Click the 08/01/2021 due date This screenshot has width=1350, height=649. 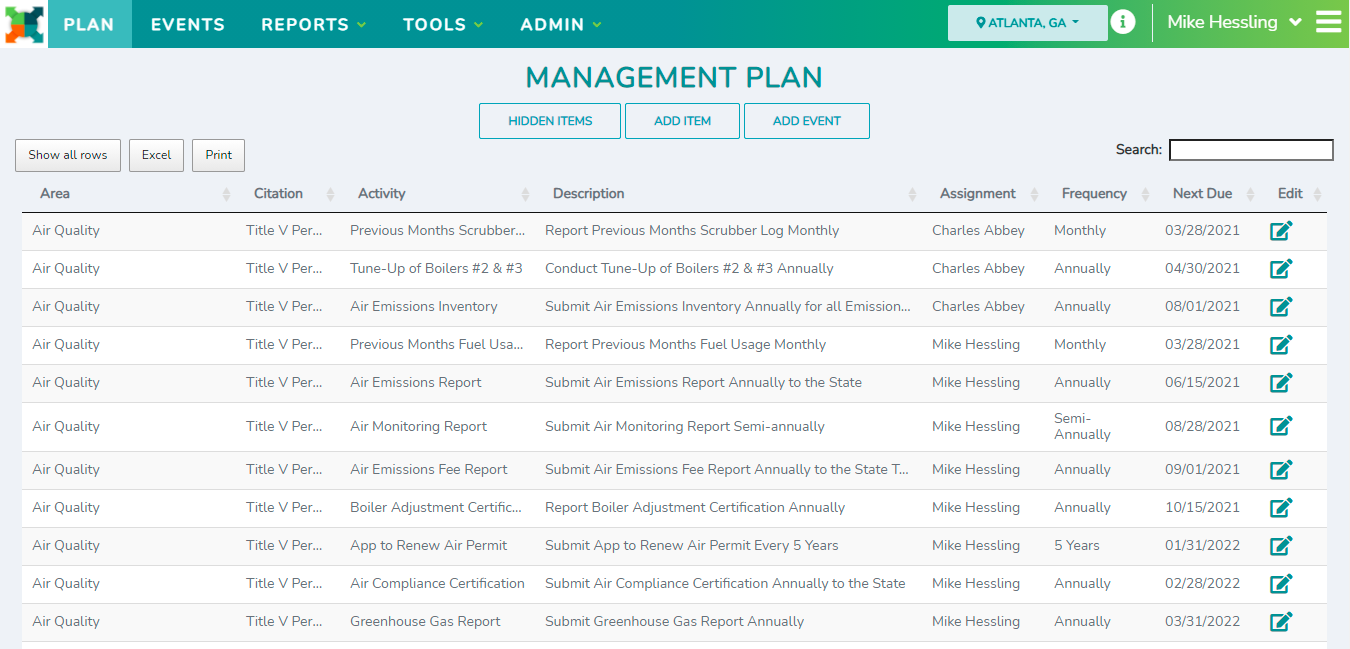tap(1202, 307)
